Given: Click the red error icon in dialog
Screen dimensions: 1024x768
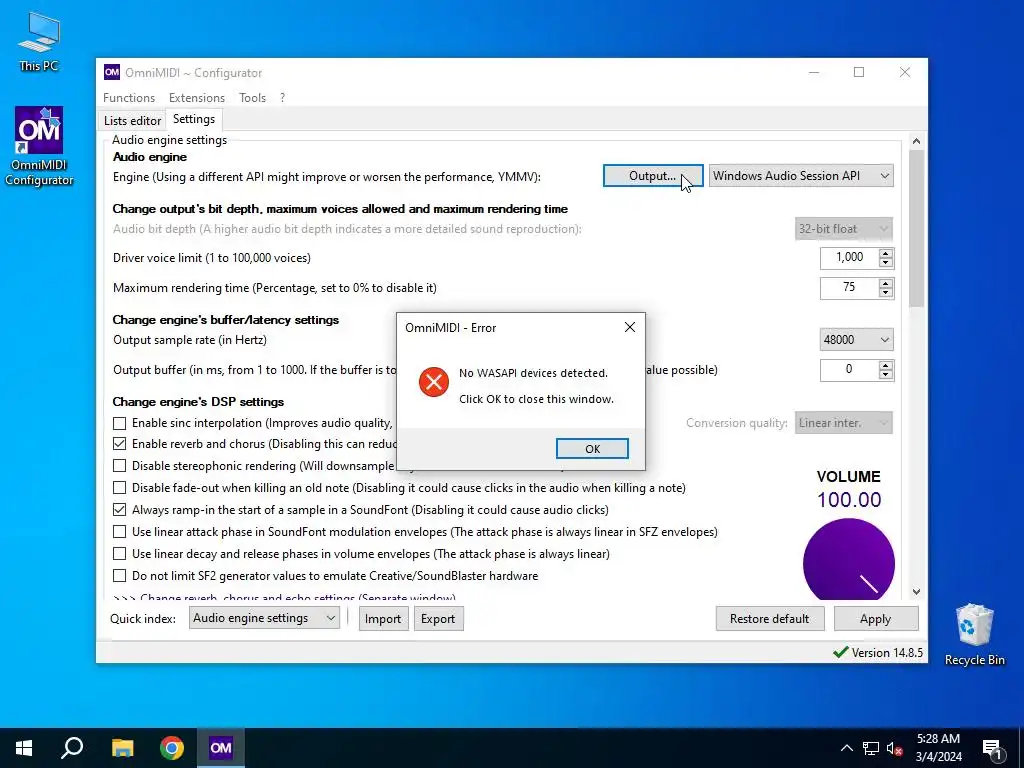Looking at the screenshot, I should tap(434, 382).
